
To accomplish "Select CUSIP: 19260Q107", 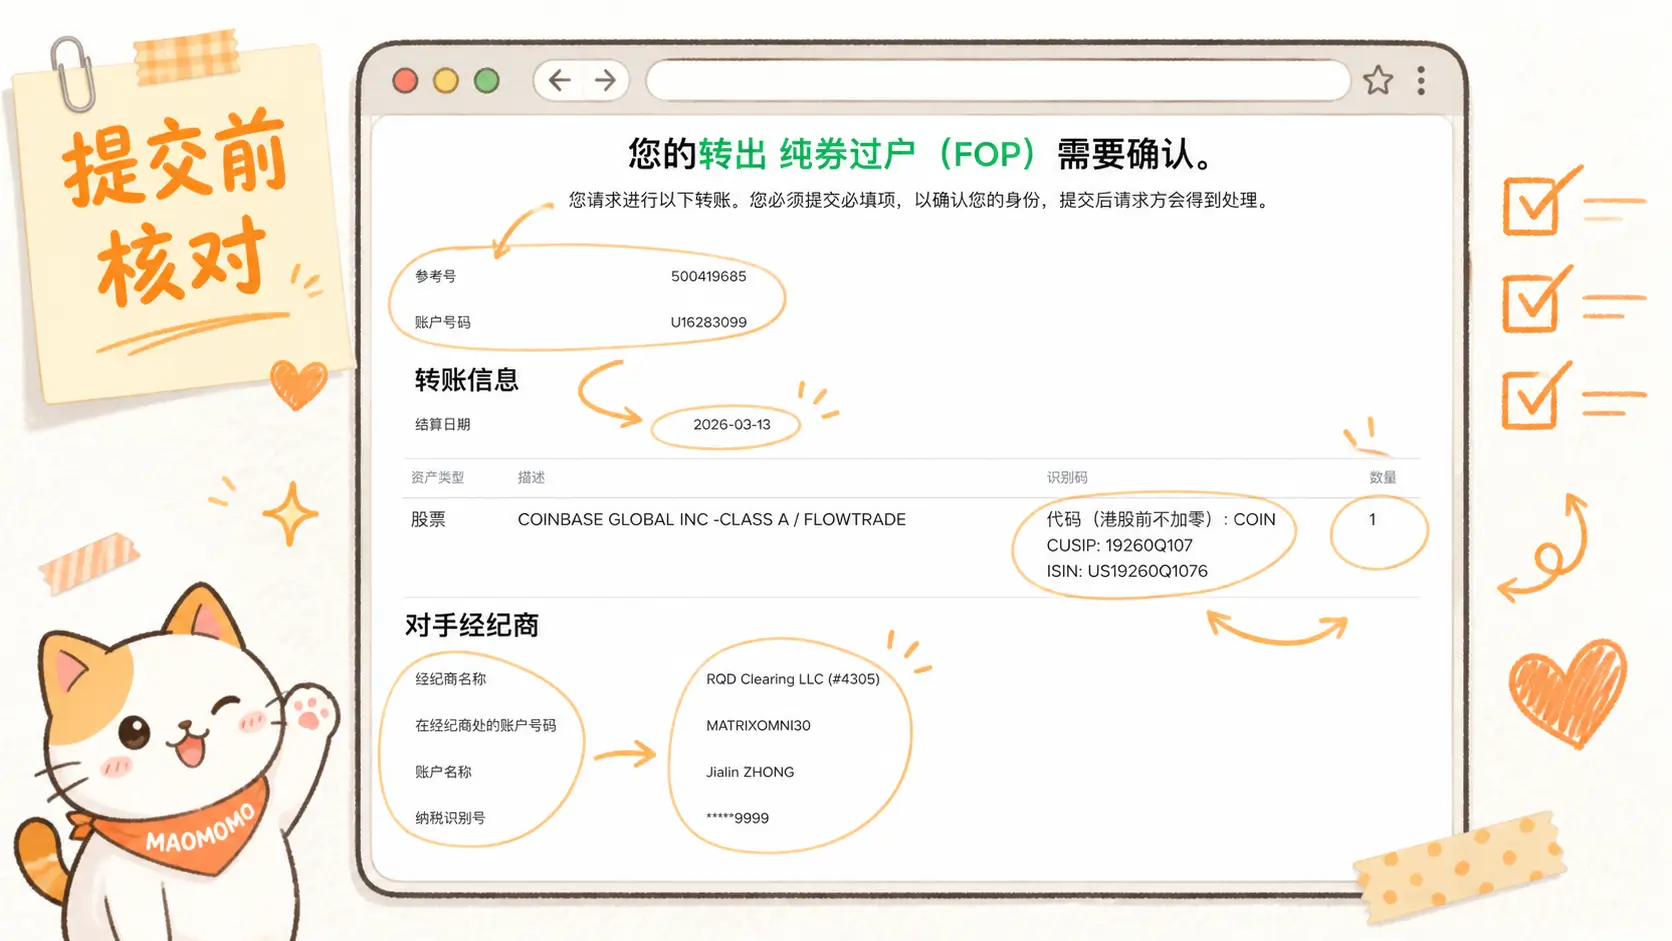I will pyautogui.click(x=1119, y=545).
